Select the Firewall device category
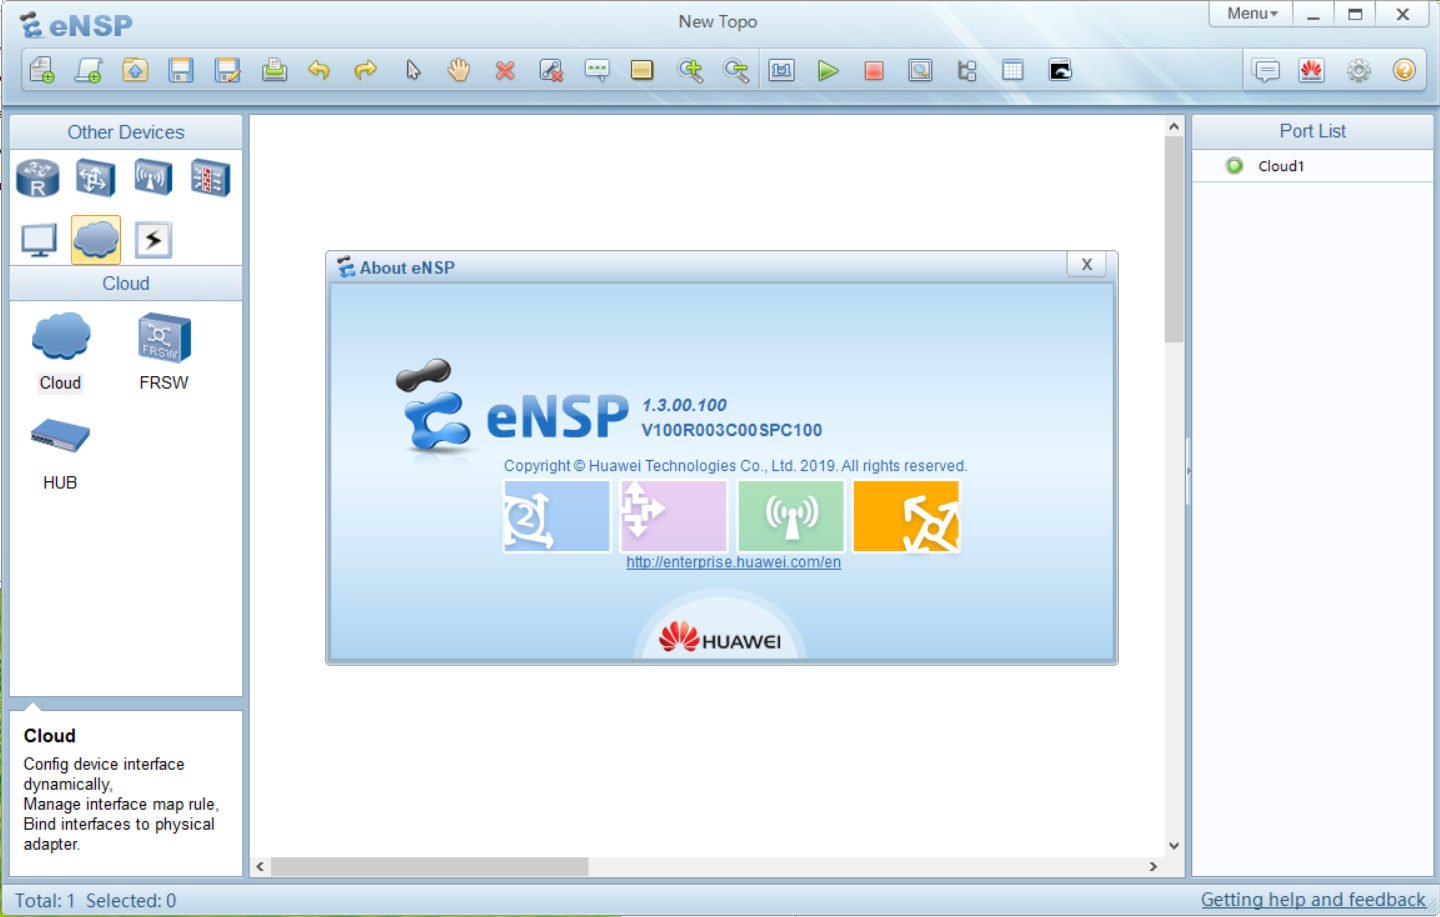 coord(211,178)
